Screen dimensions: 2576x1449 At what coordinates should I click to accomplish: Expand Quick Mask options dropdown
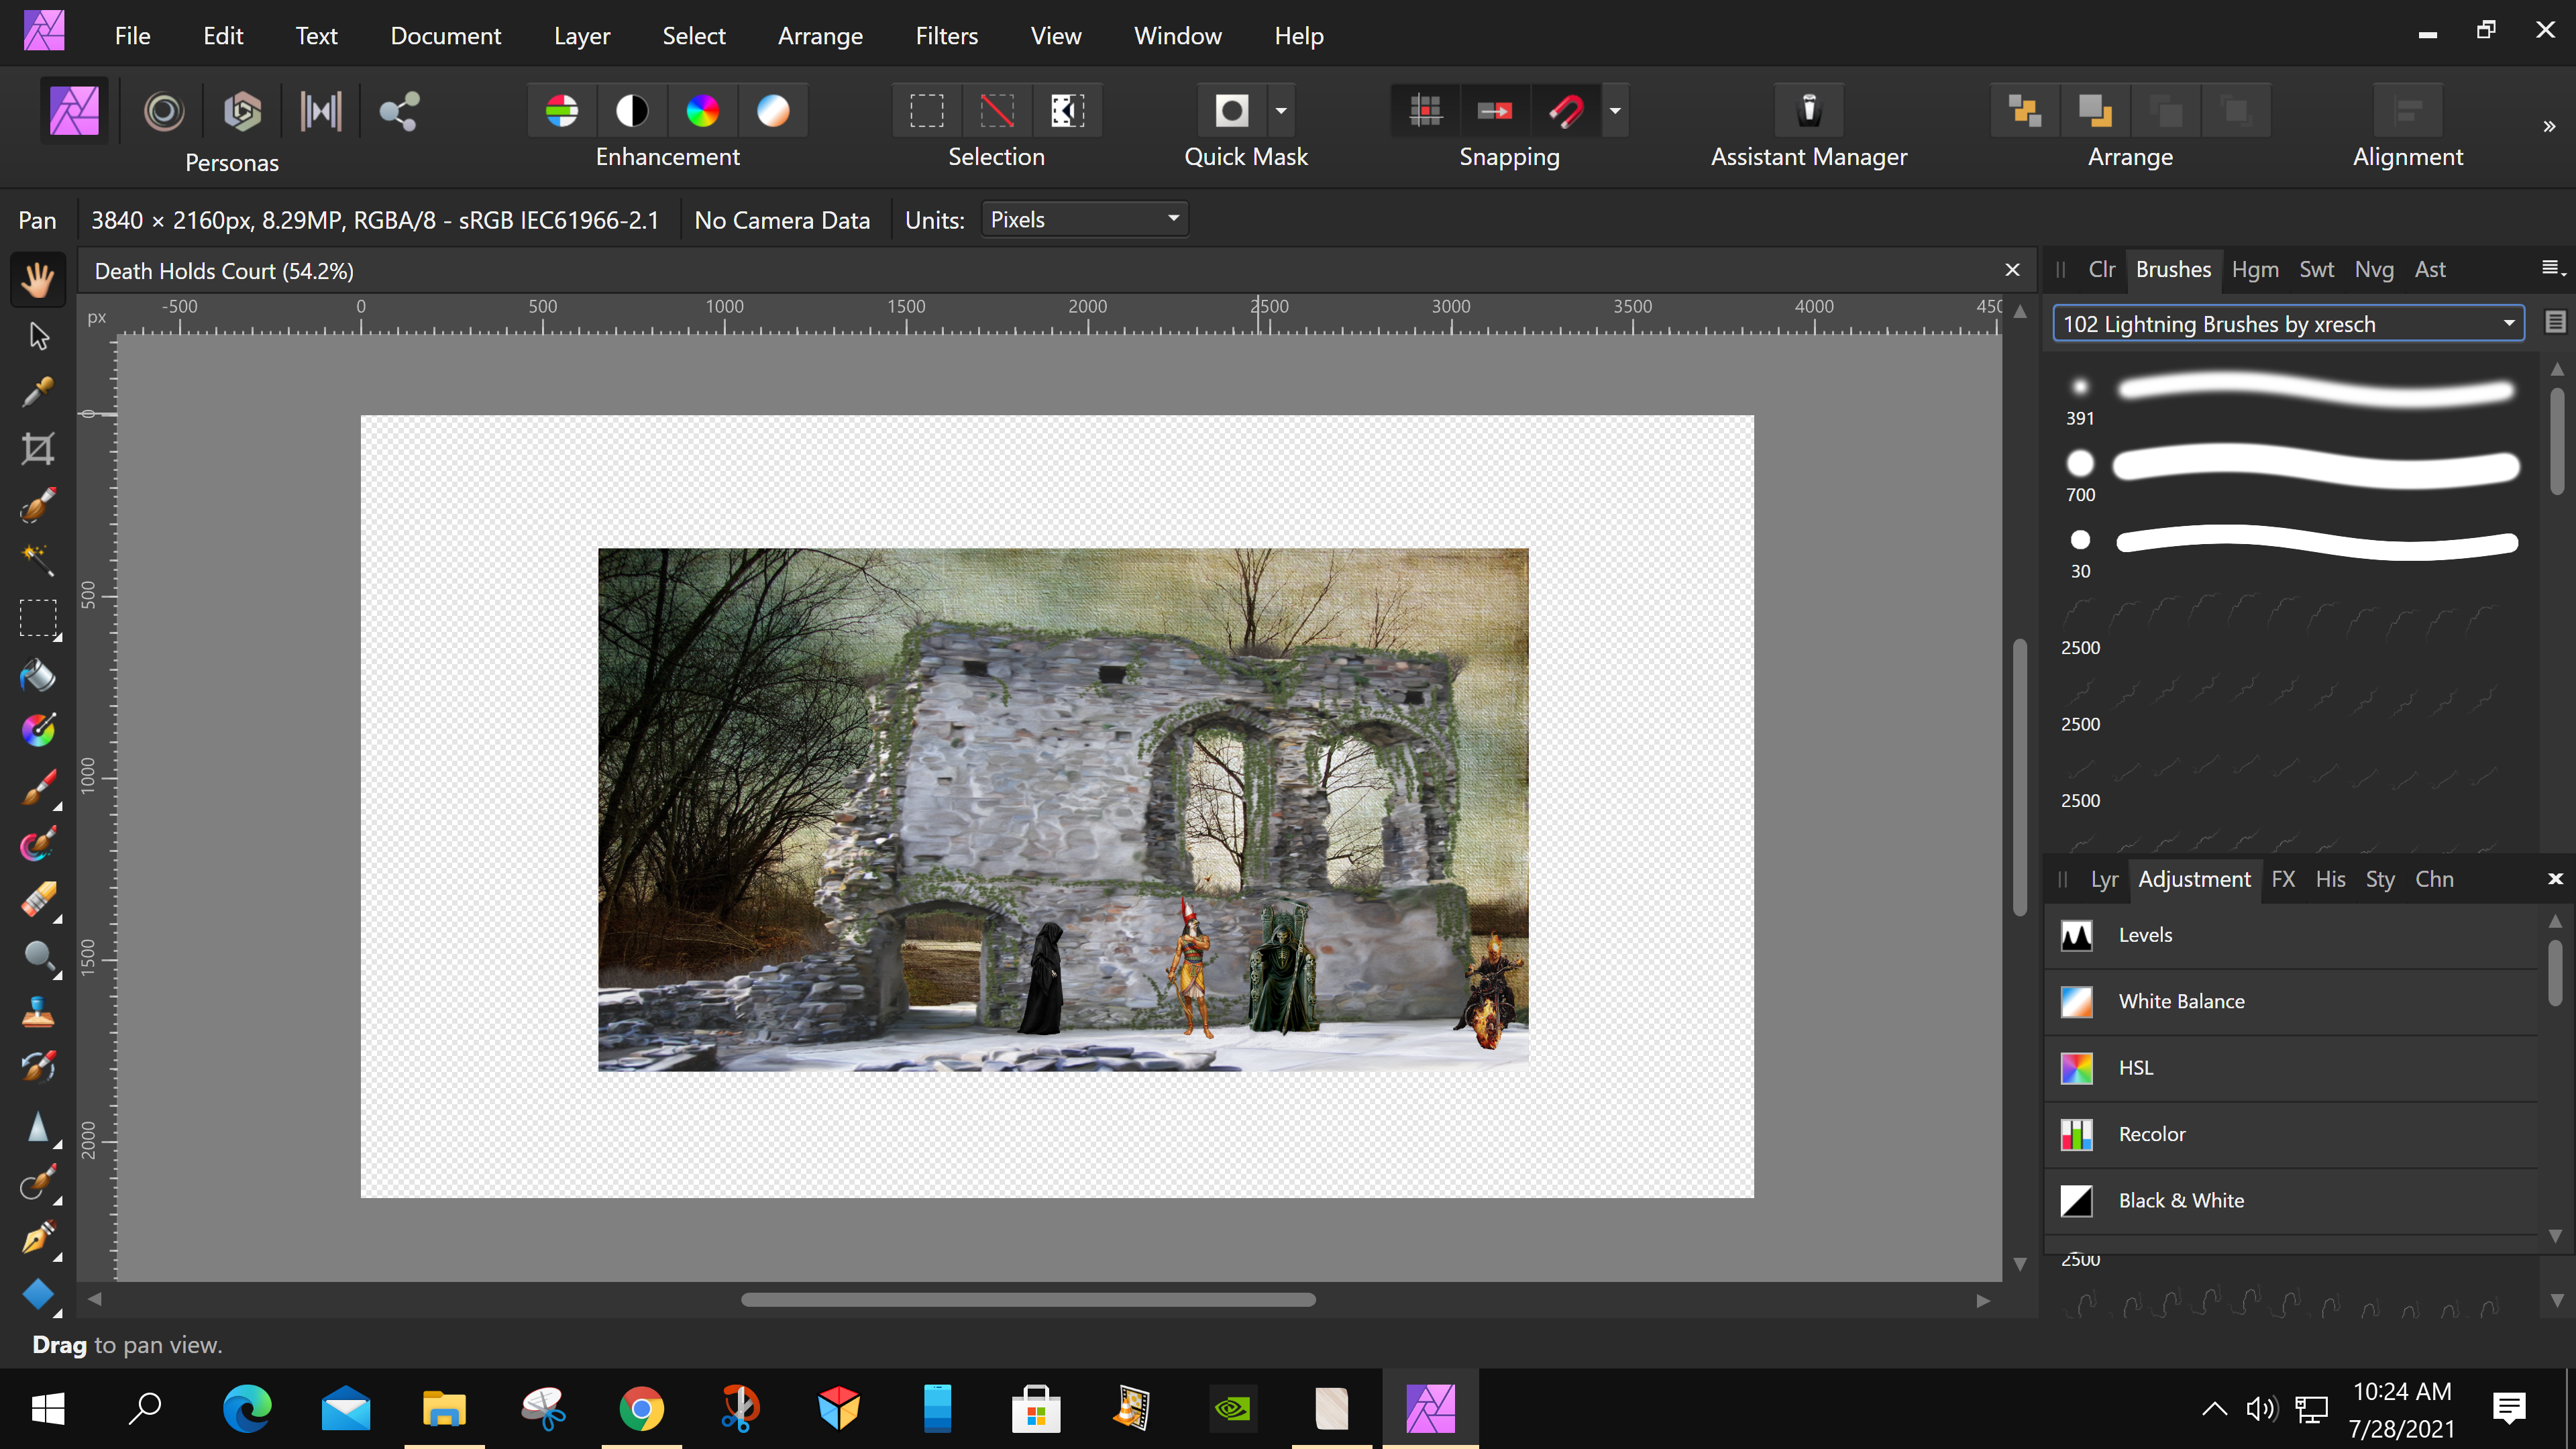pyautogui.click(x=1281, y=110)
